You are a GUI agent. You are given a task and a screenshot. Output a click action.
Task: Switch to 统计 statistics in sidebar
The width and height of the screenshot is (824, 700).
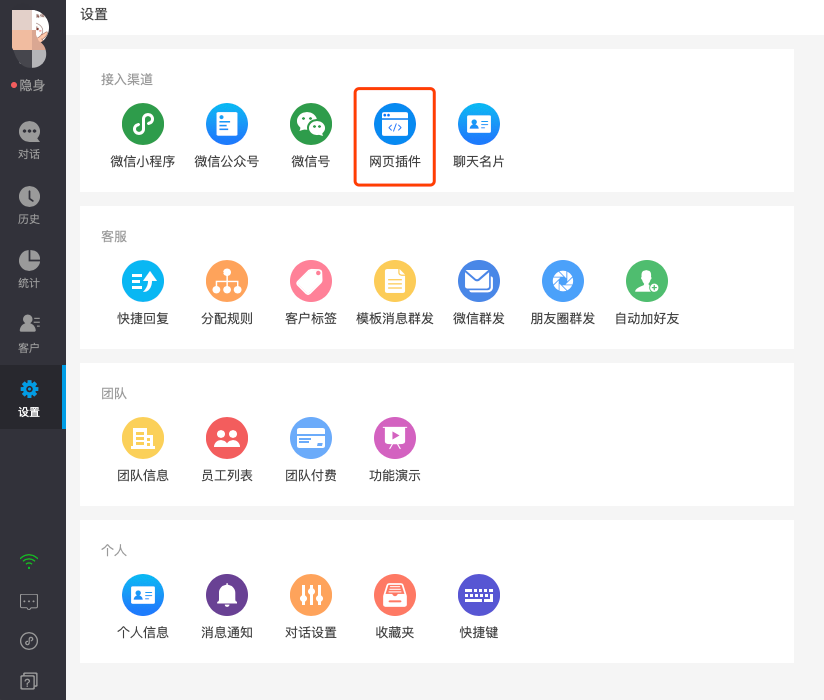(29, 270)
